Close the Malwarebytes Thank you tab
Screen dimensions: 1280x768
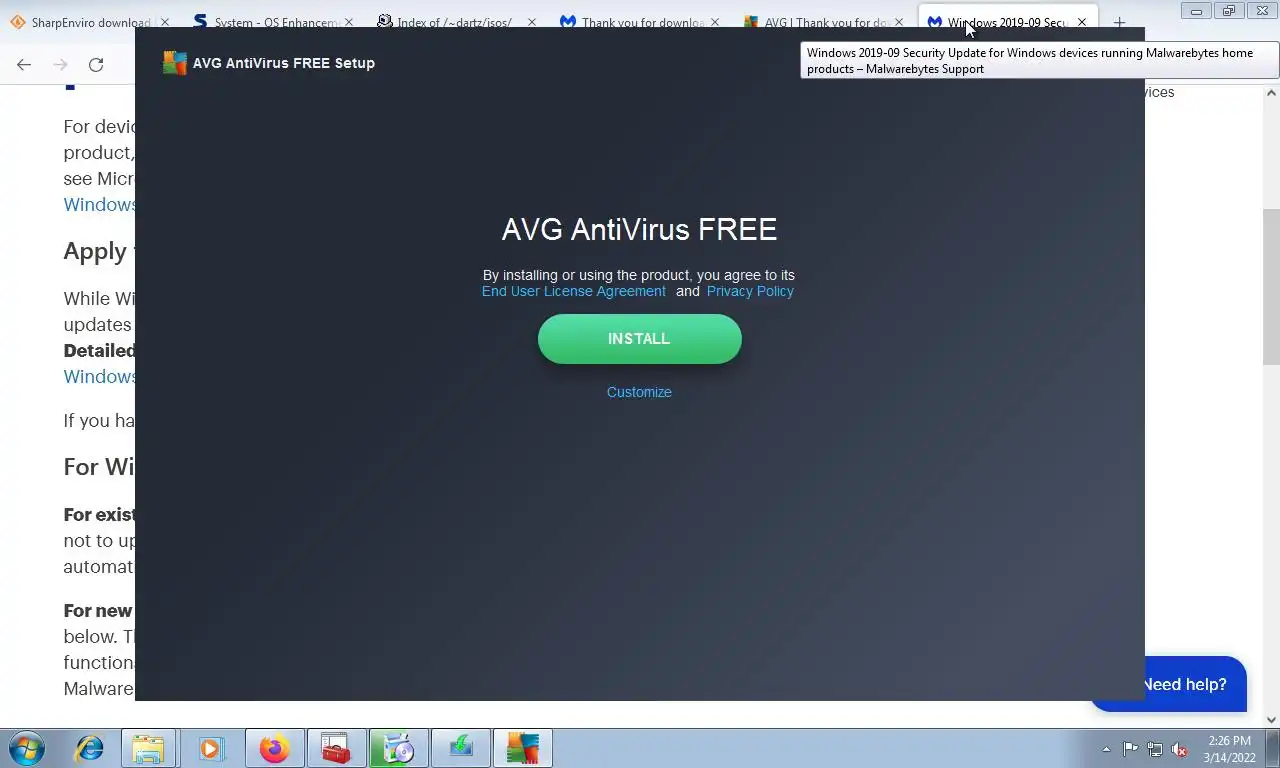click(714, 22)
